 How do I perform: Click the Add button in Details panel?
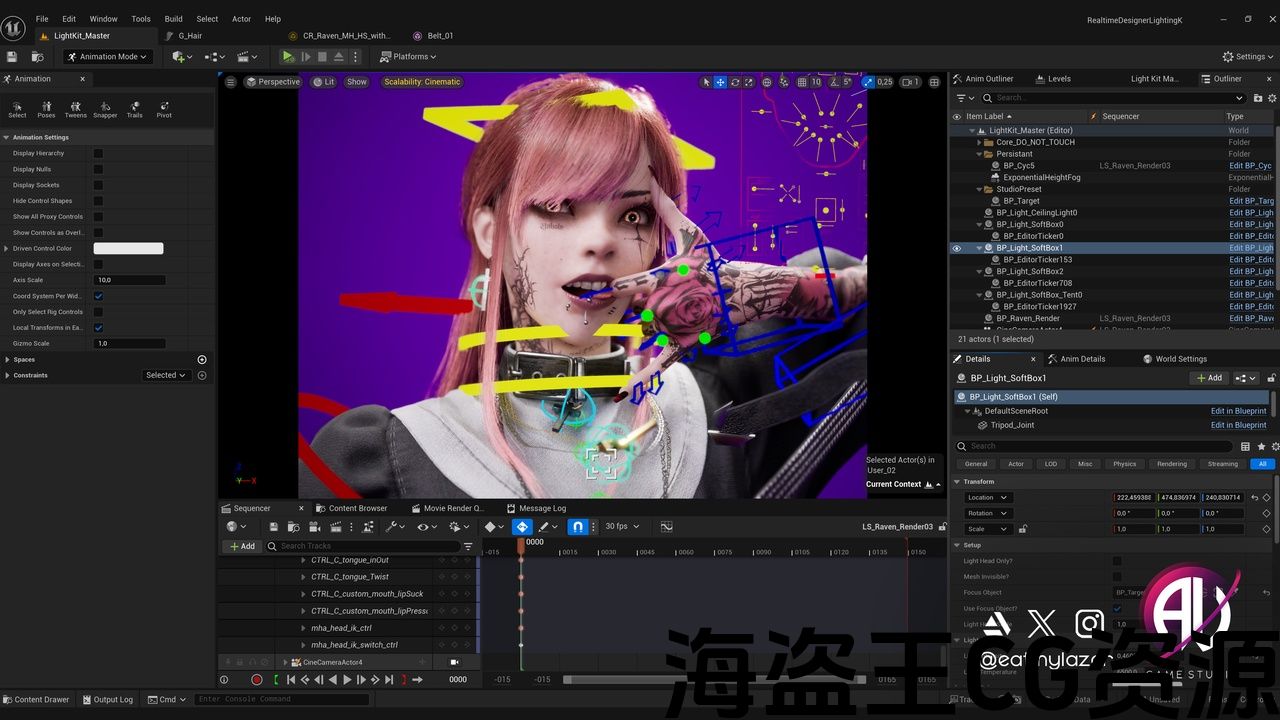pyautogui.click(x=1209, y=378)
